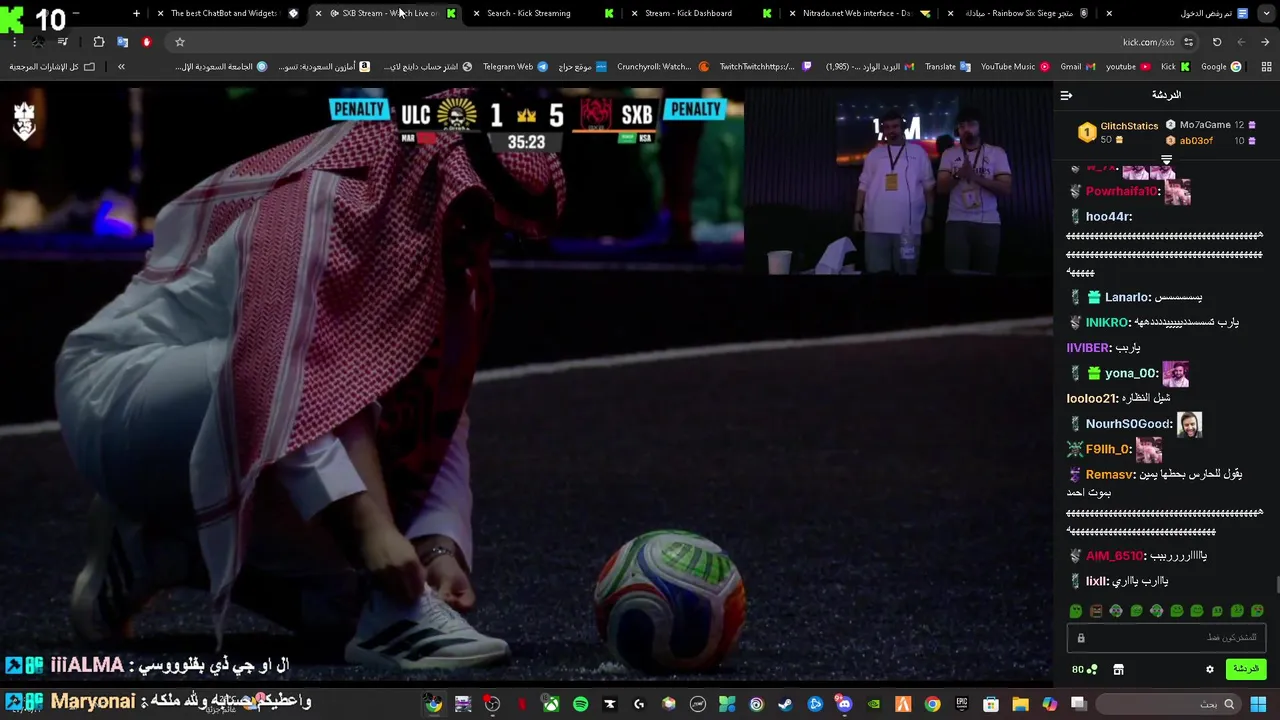This screenshot has width=1280, height=720.
Task: Go forward in browser history
Action: (1241, 42)
